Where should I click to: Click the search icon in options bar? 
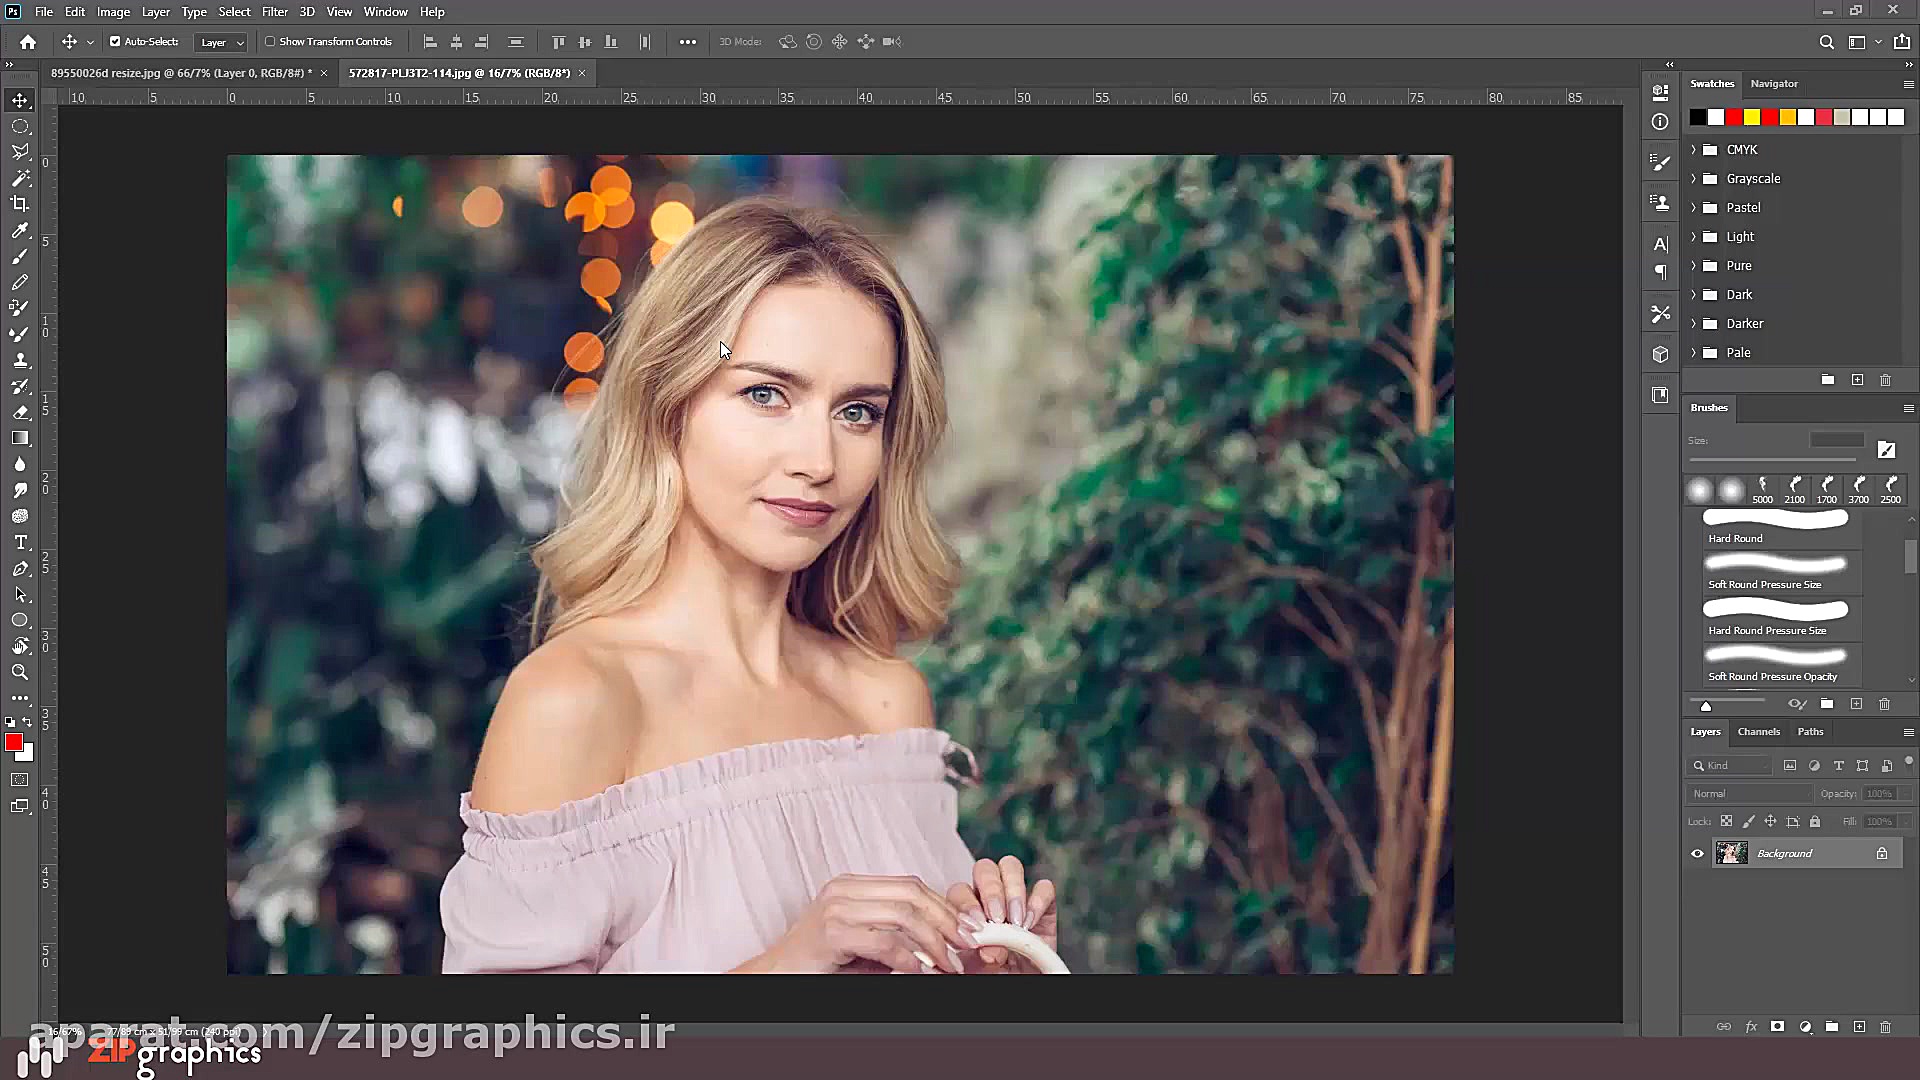point(1826,42)
